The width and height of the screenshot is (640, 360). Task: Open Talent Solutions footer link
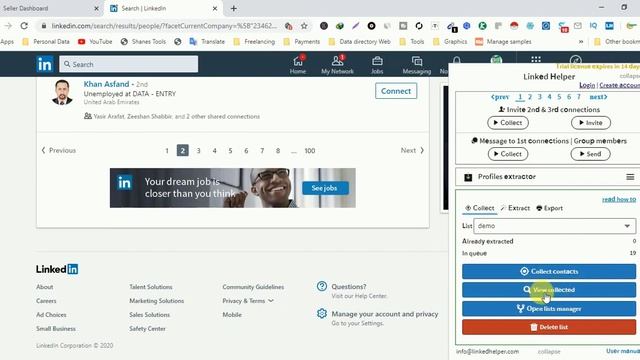[151, 287]
